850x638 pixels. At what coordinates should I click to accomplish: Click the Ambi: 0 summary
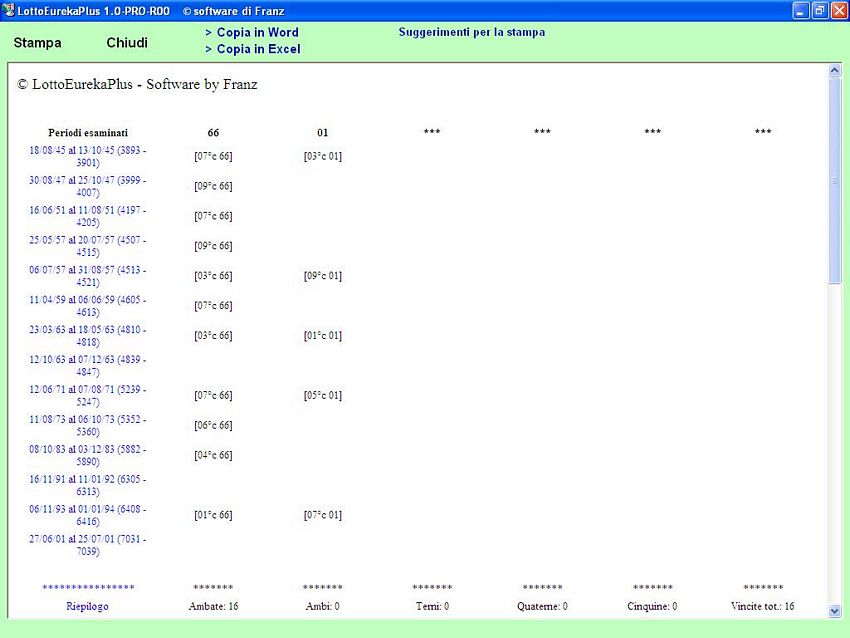323,607
